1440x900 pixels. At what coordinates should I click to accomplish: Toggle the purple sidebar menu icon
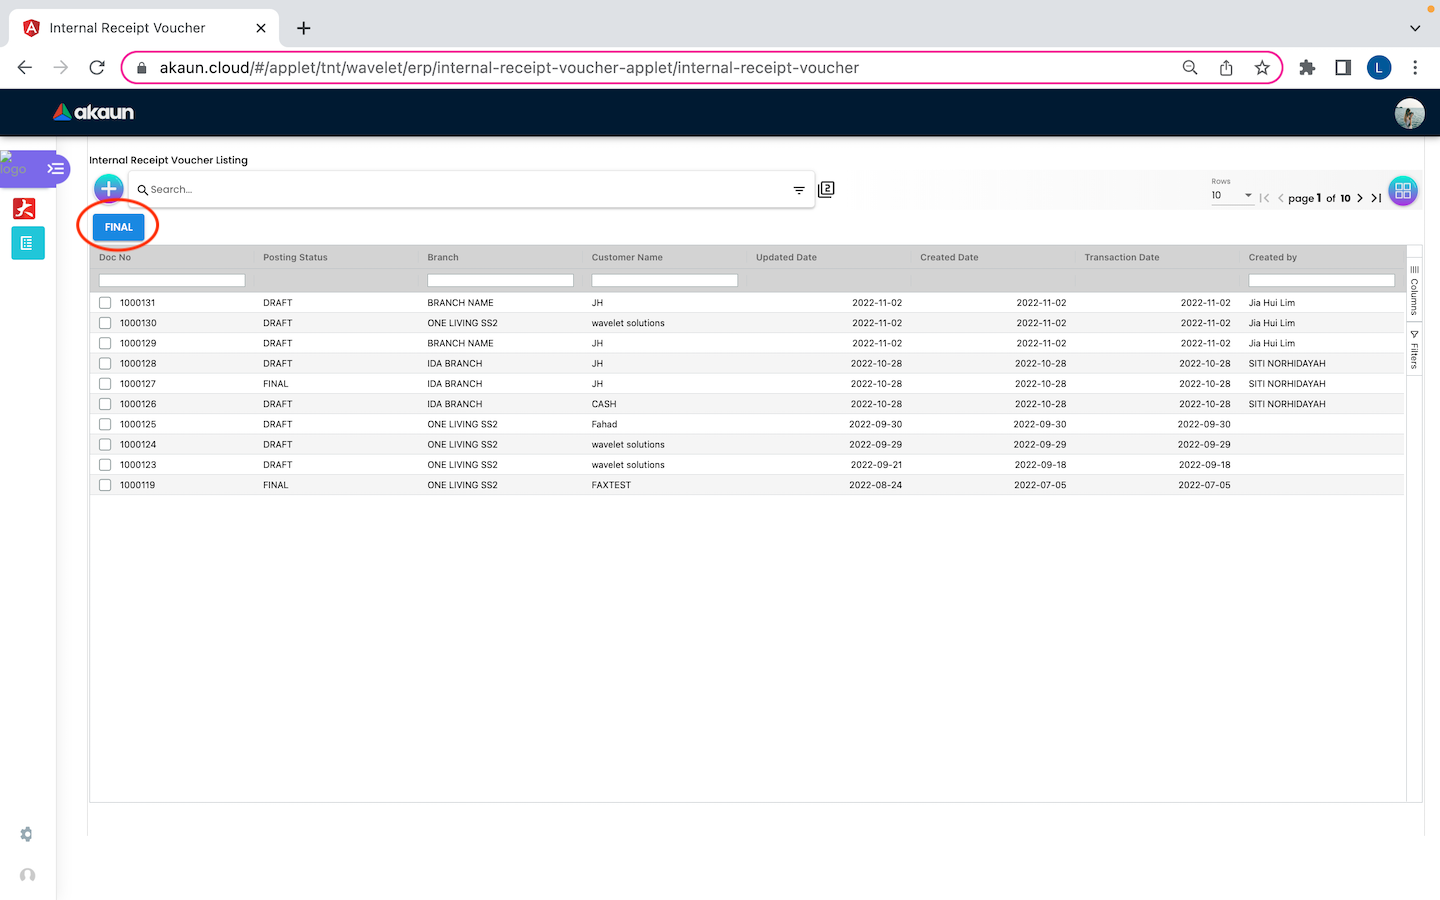click(56, 168)
